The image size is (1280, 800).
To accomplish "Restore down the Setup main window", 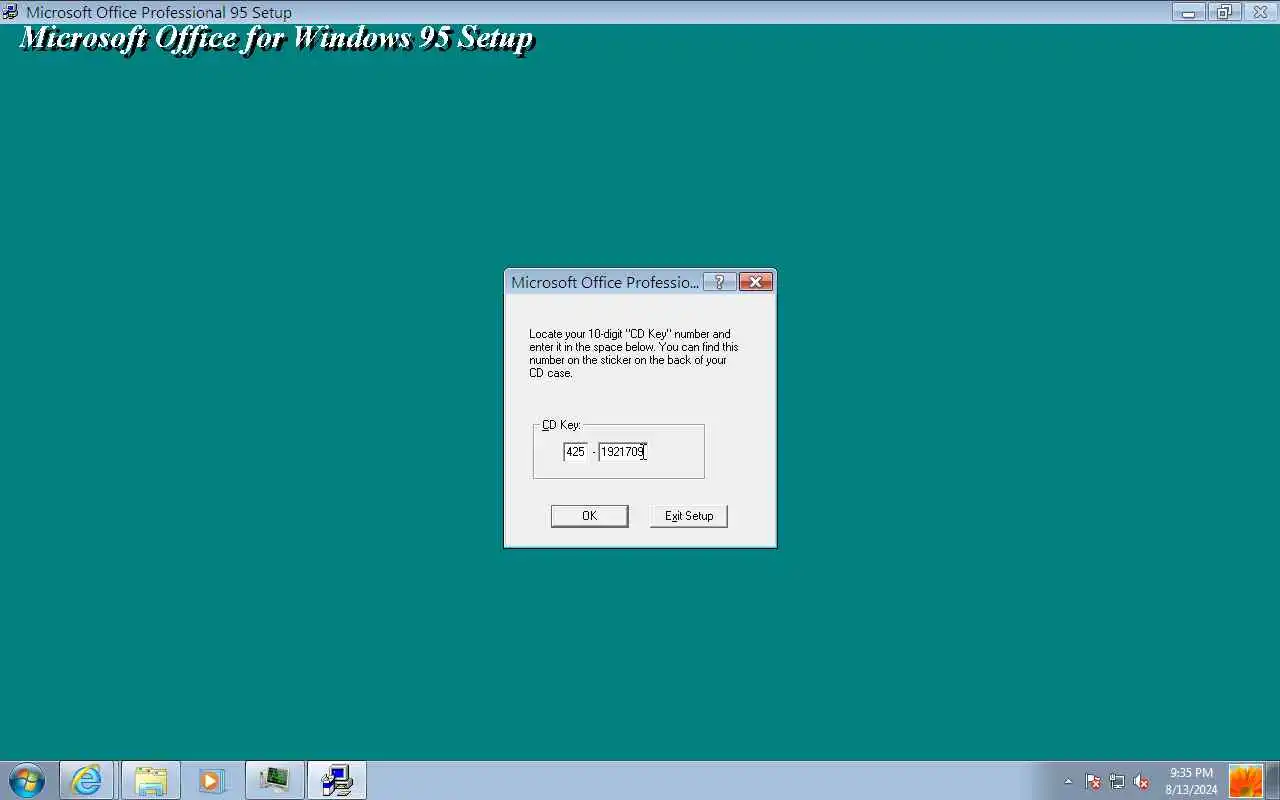I will click(1224, 12).
